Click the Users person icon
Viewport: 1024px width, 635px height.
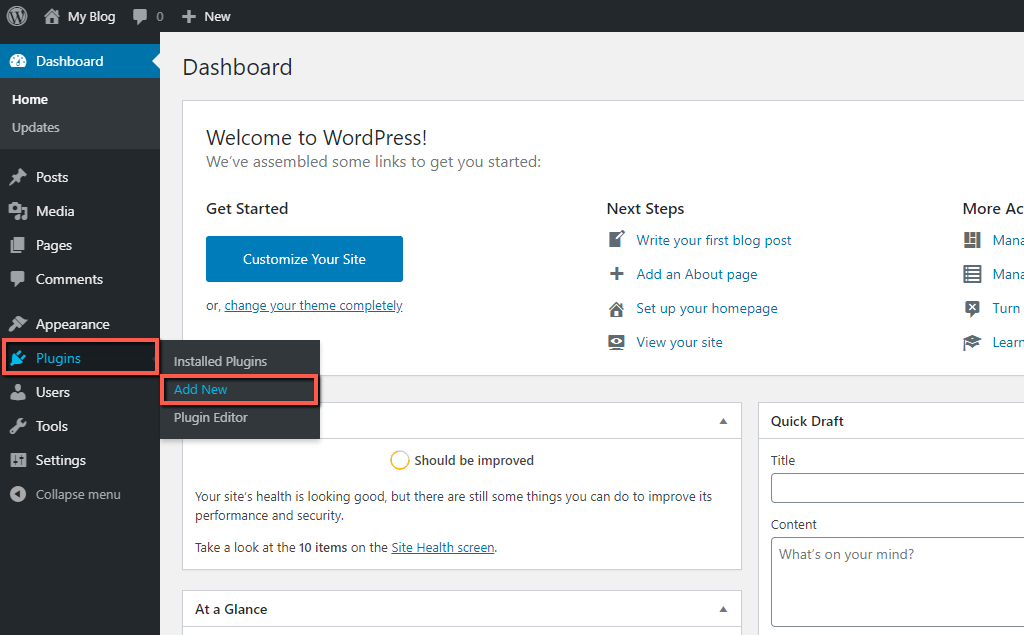click(x=18, y=392)
